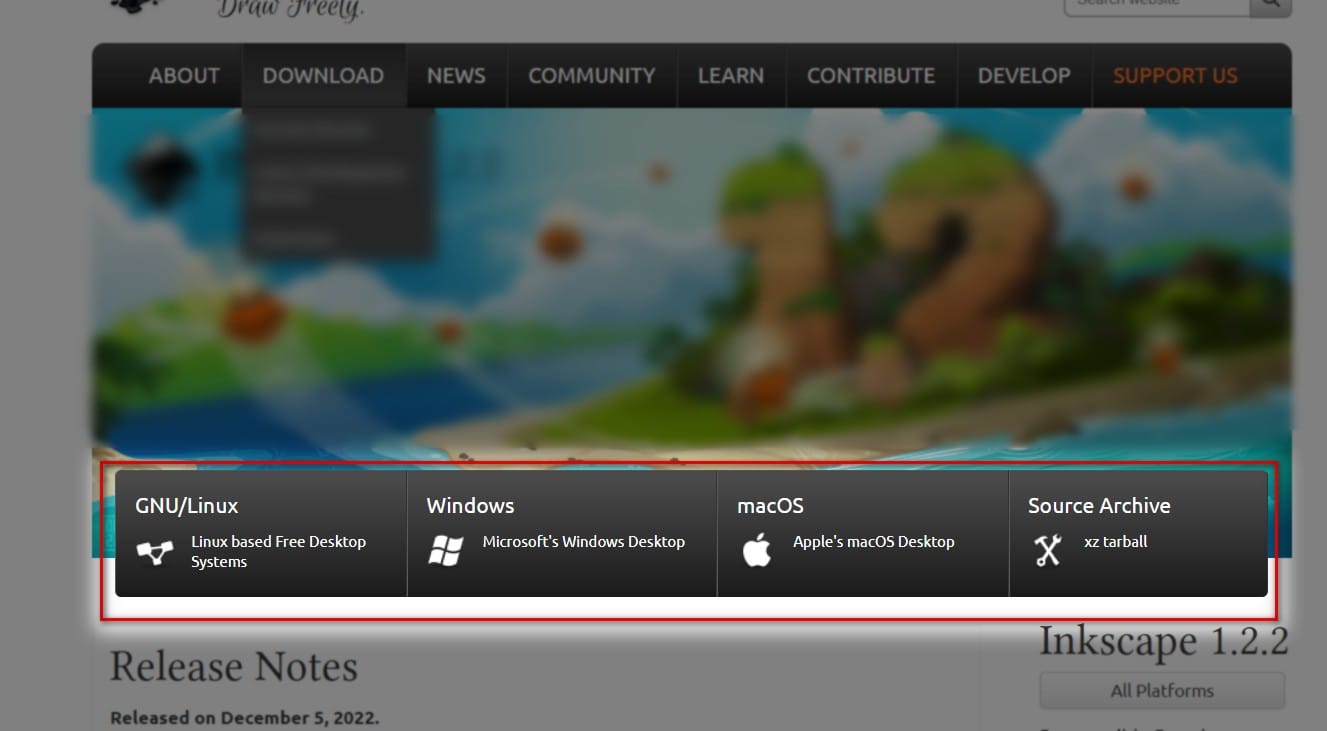The height and width of the screenshot is (731, 1327).
Task: Focus the Search website field
Action: [x=1157, y=4]
